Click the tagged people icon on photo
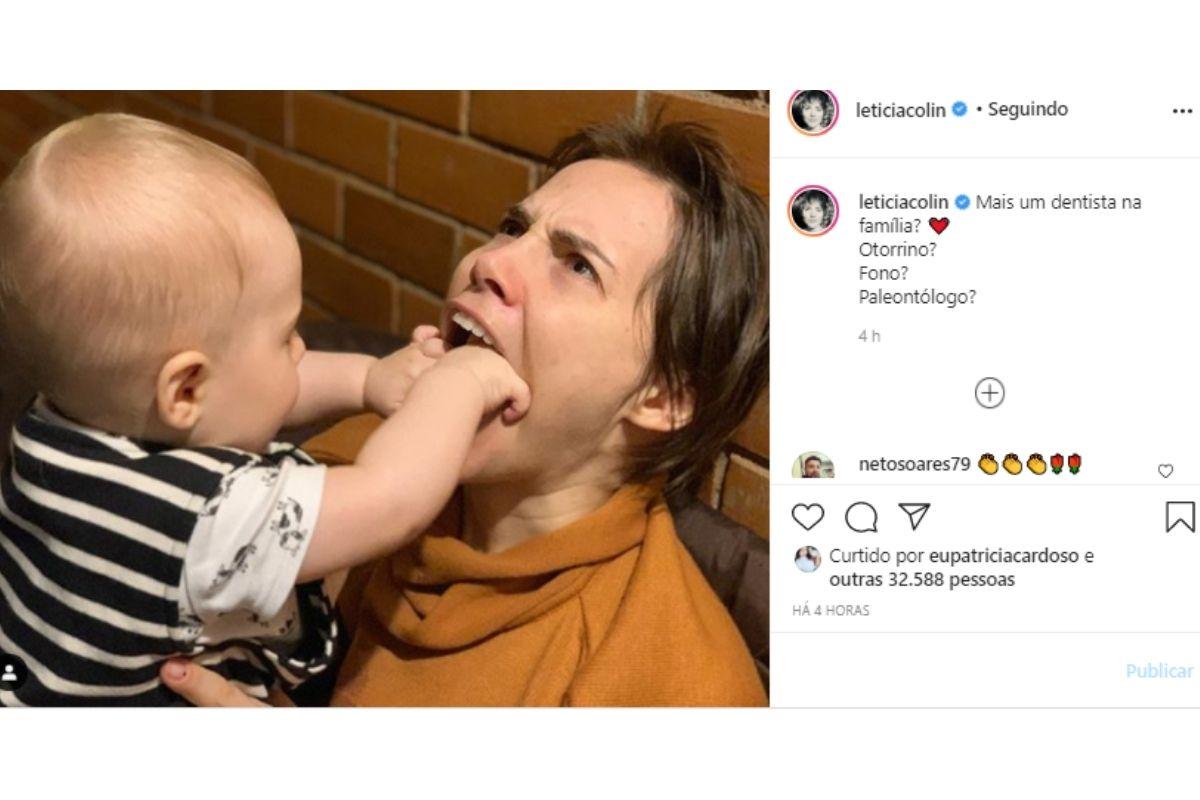1200x800 pixels. point(13,672)
